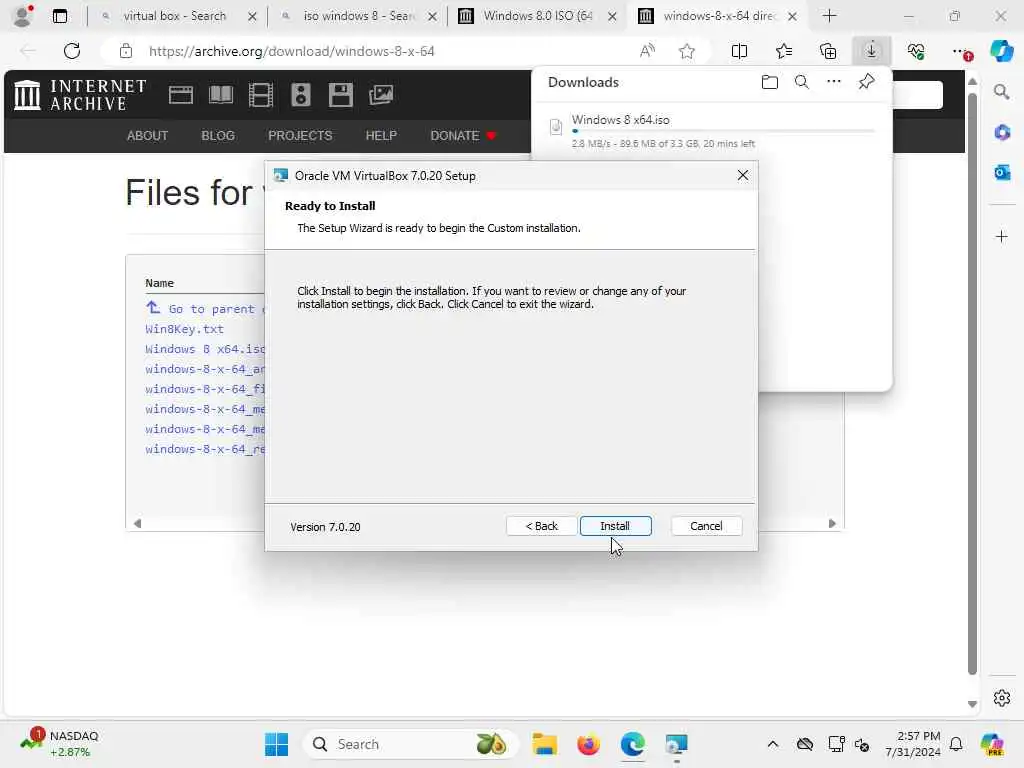Image resolution: width=1024 pixels, height=768 pixels.
Task: Open Firefox from the taskbar
Action: point(588,744)
